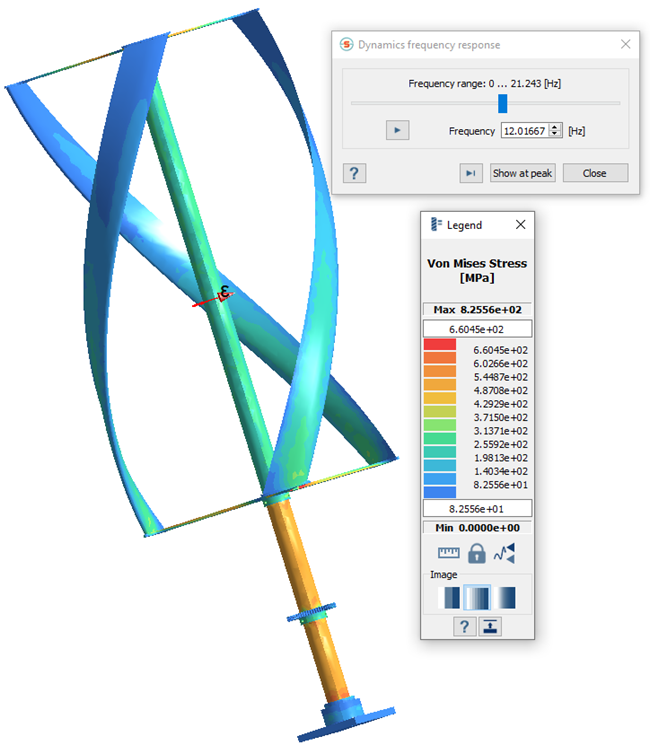Select the first Image gradient style
This screenshot has height=745, width=650.
(x=450, y=598)
